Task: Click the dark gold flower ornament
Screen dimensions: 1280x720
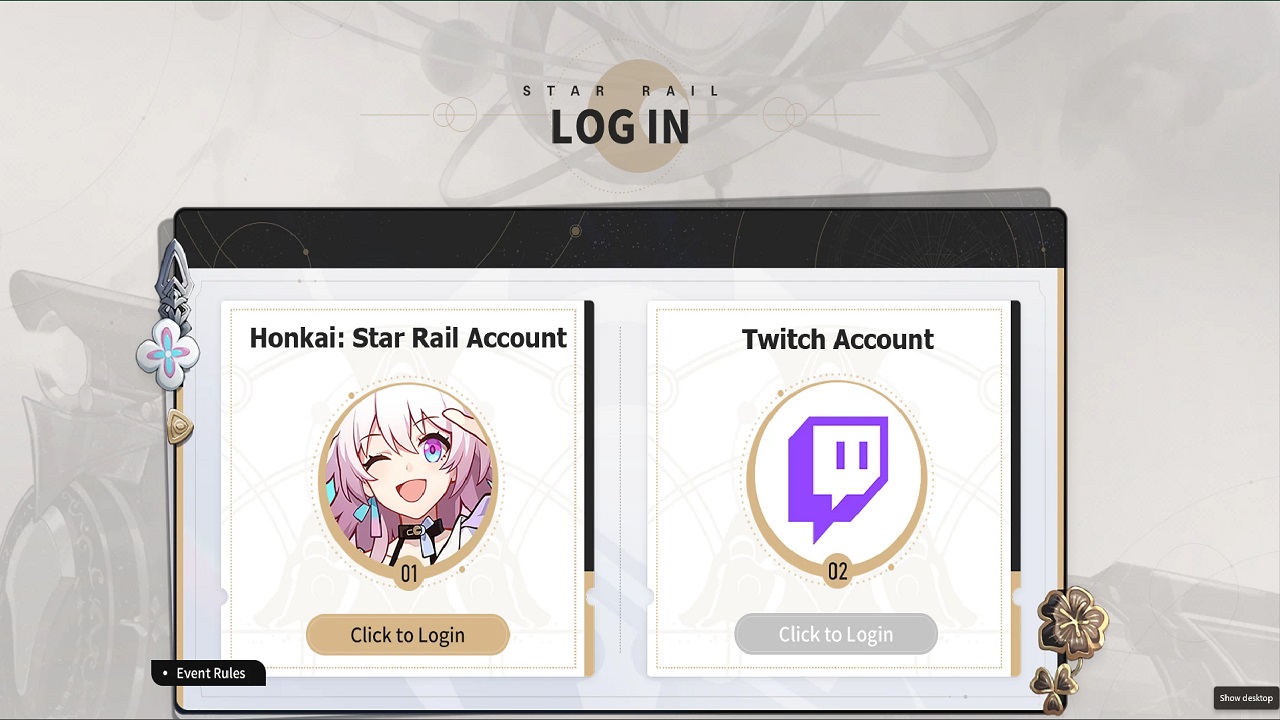Action: coord(1073,624)
